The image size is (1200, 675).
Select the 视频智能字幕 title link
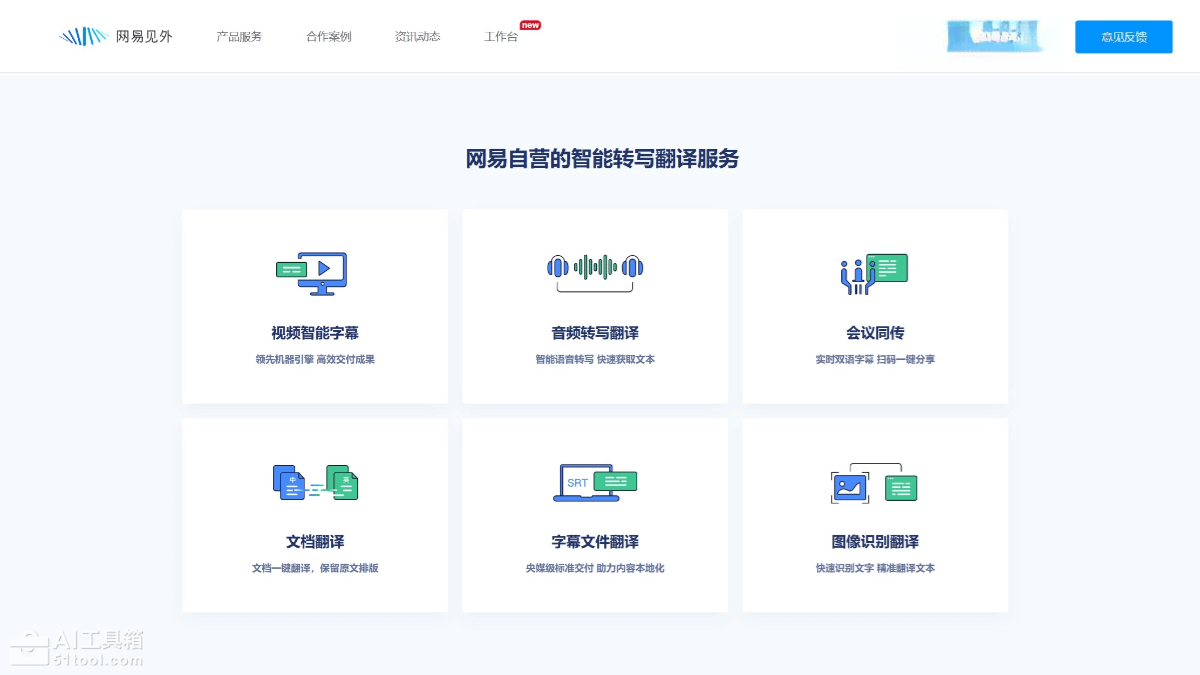(x=315, y=333)
